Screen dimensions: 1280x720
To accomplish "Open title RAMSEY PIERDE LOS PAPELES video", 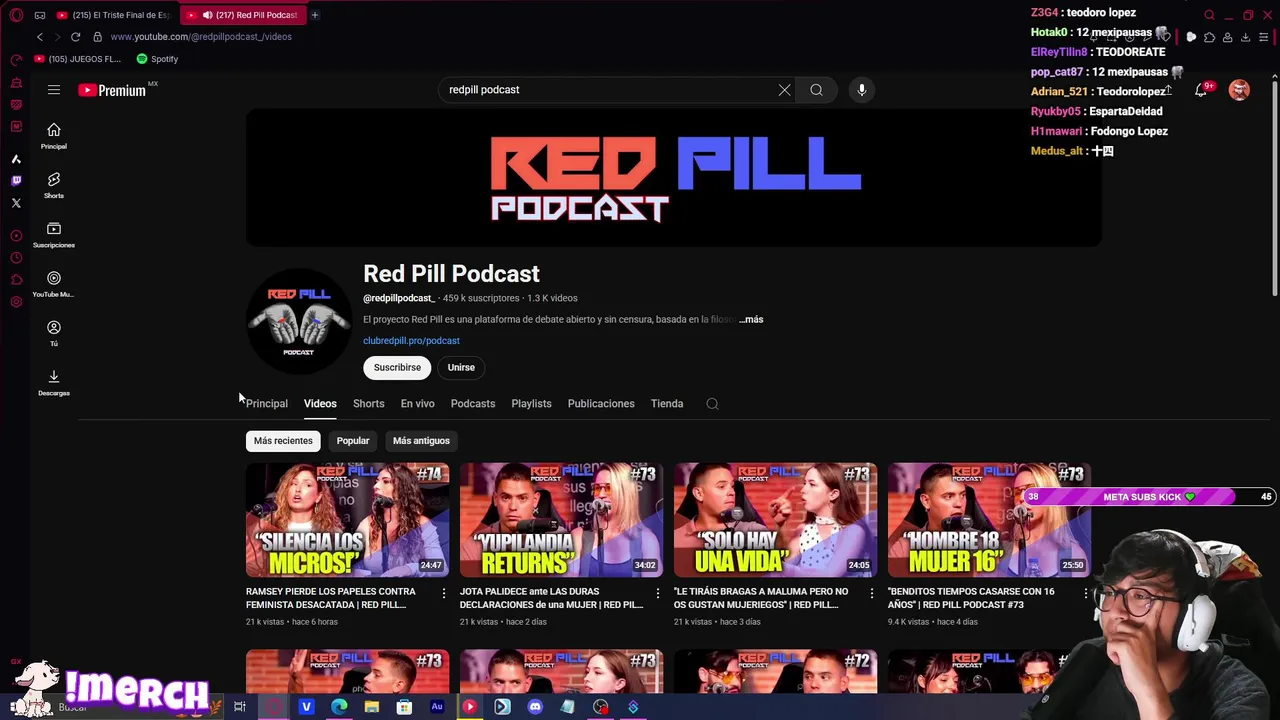I will click(x=331, y=598).
